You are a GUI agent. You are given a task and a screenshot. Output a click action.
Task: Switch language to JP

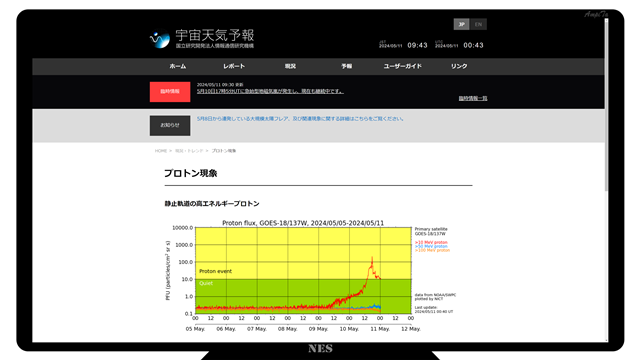pyautogui.click(x=462, y=24)
